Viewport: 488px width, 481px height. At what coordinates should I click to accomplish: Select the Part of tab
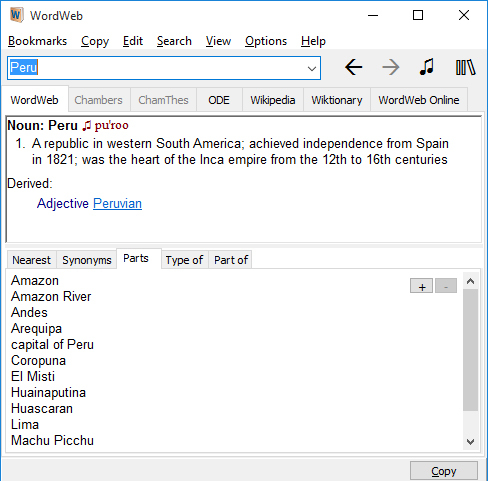click(x=231, y=260)
